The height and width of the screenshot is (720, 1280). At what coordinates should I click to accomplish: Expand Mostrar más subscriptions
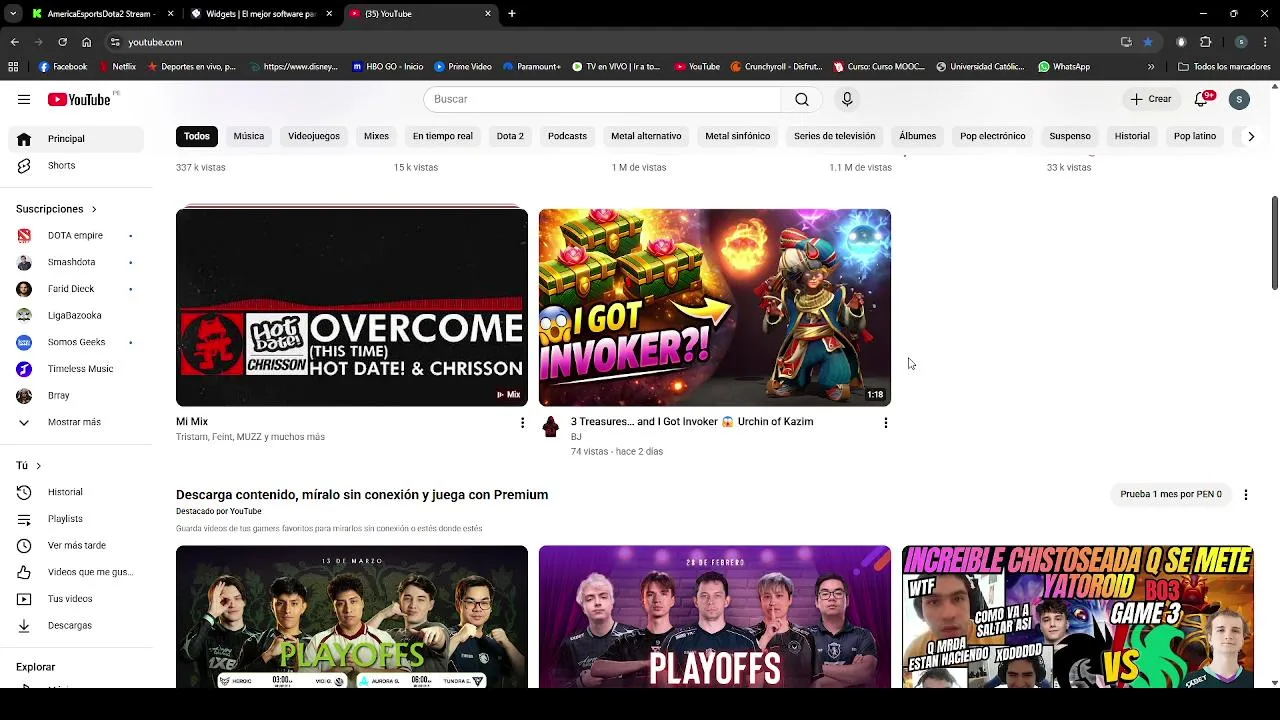(x=76, y=422)
